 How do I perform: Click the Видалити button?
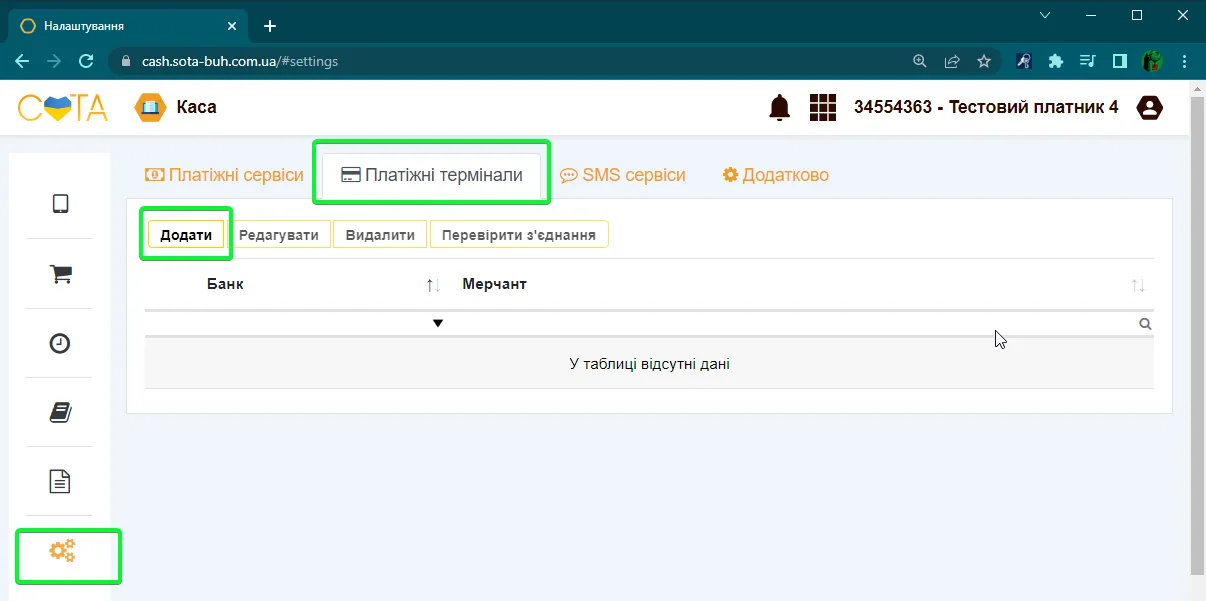click(380, 235)
